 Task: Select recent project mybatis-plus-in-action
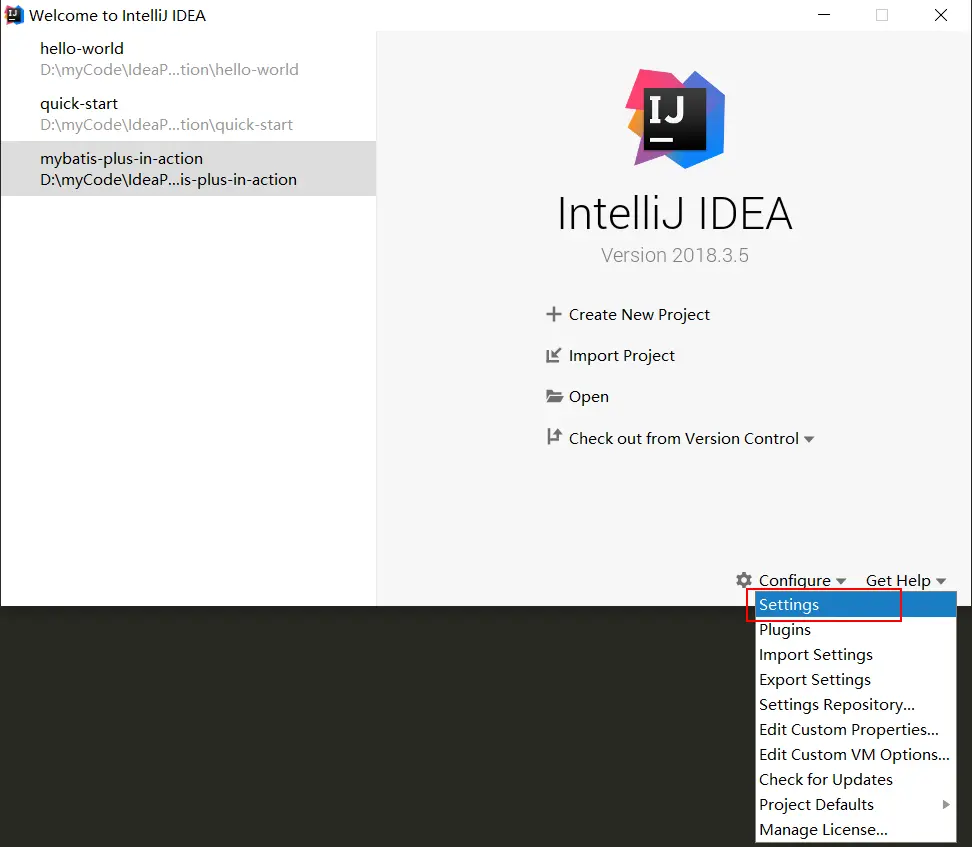click(x=188, y=169)
